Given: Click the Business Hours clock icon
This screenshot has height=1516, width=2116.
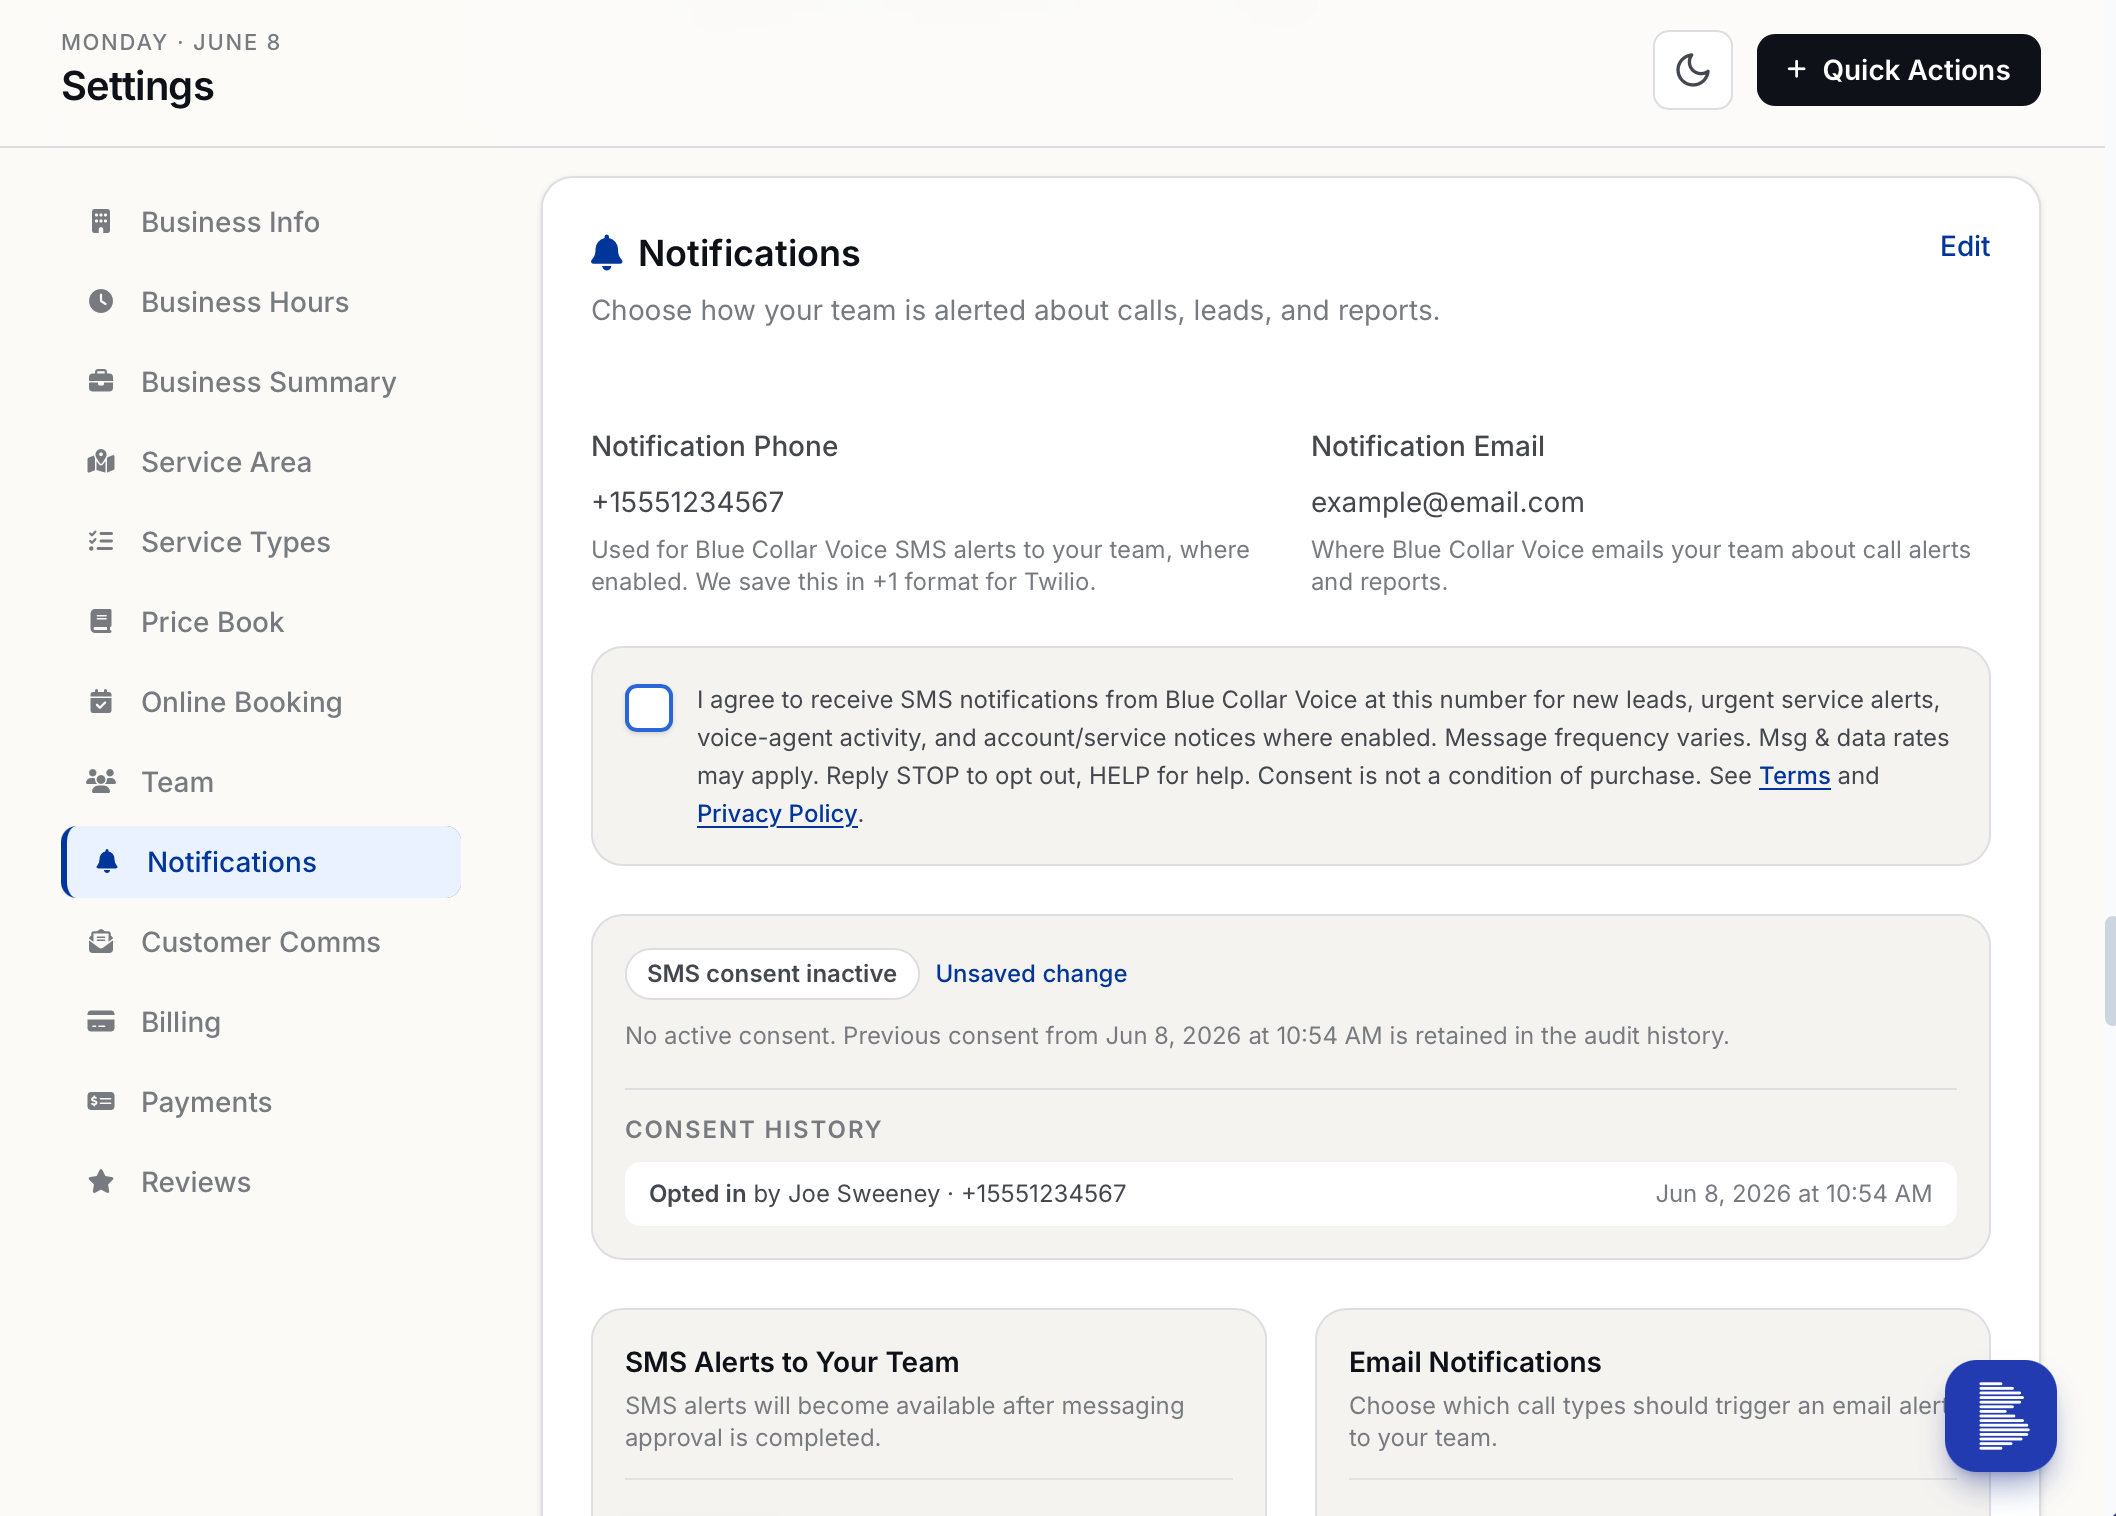Looking at the screenshot, I should pyautogui.click(x=101, y=301).
